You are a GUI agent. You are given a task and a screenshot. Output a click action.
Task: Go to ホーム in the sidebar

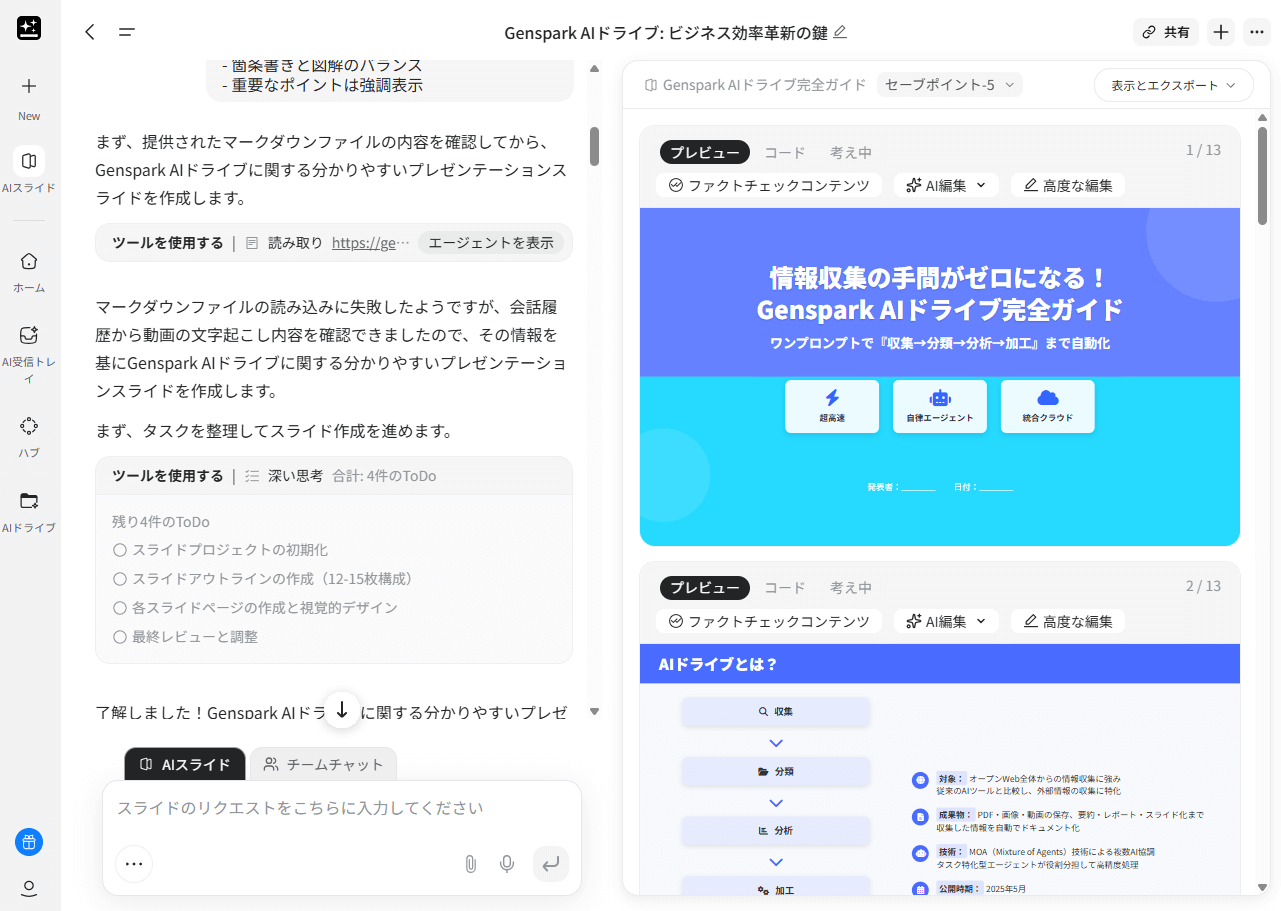[29, 261]
